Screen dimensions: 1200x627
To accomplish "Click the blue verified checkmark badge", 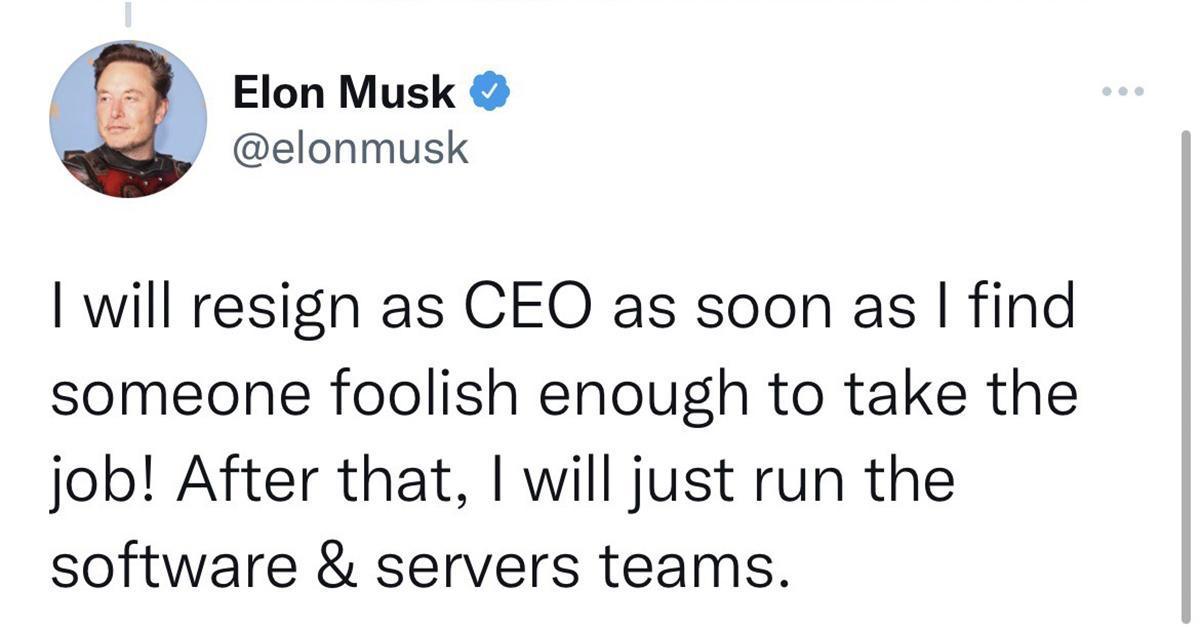I will (490, 95).
